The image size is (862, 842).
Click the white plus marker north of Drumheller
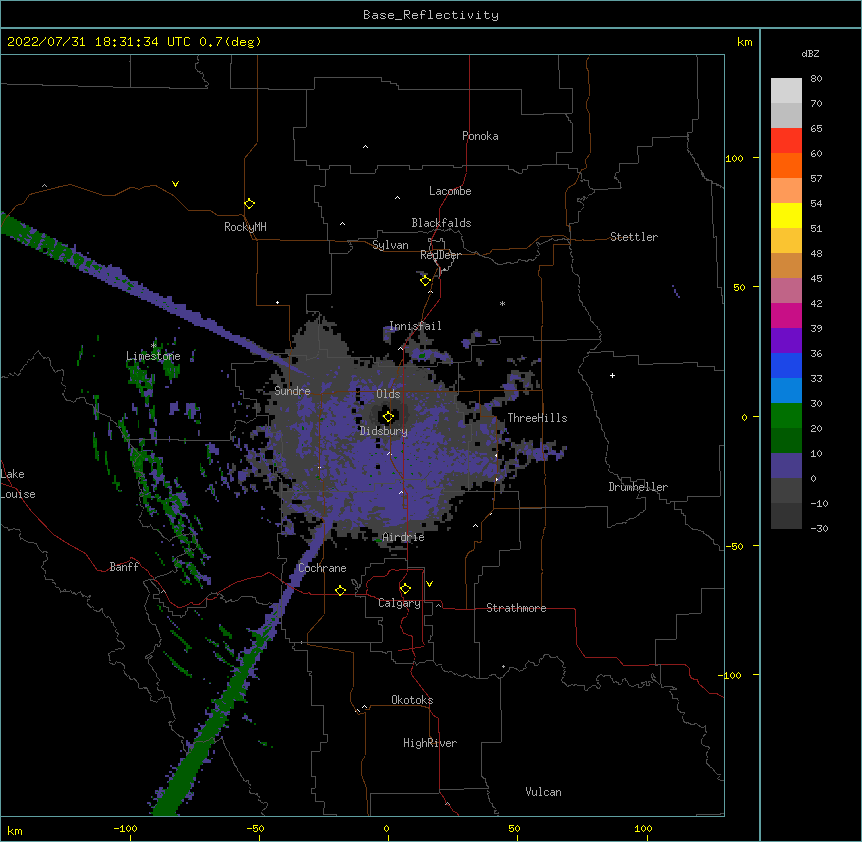pyautogui.click(x=612, y=375)
